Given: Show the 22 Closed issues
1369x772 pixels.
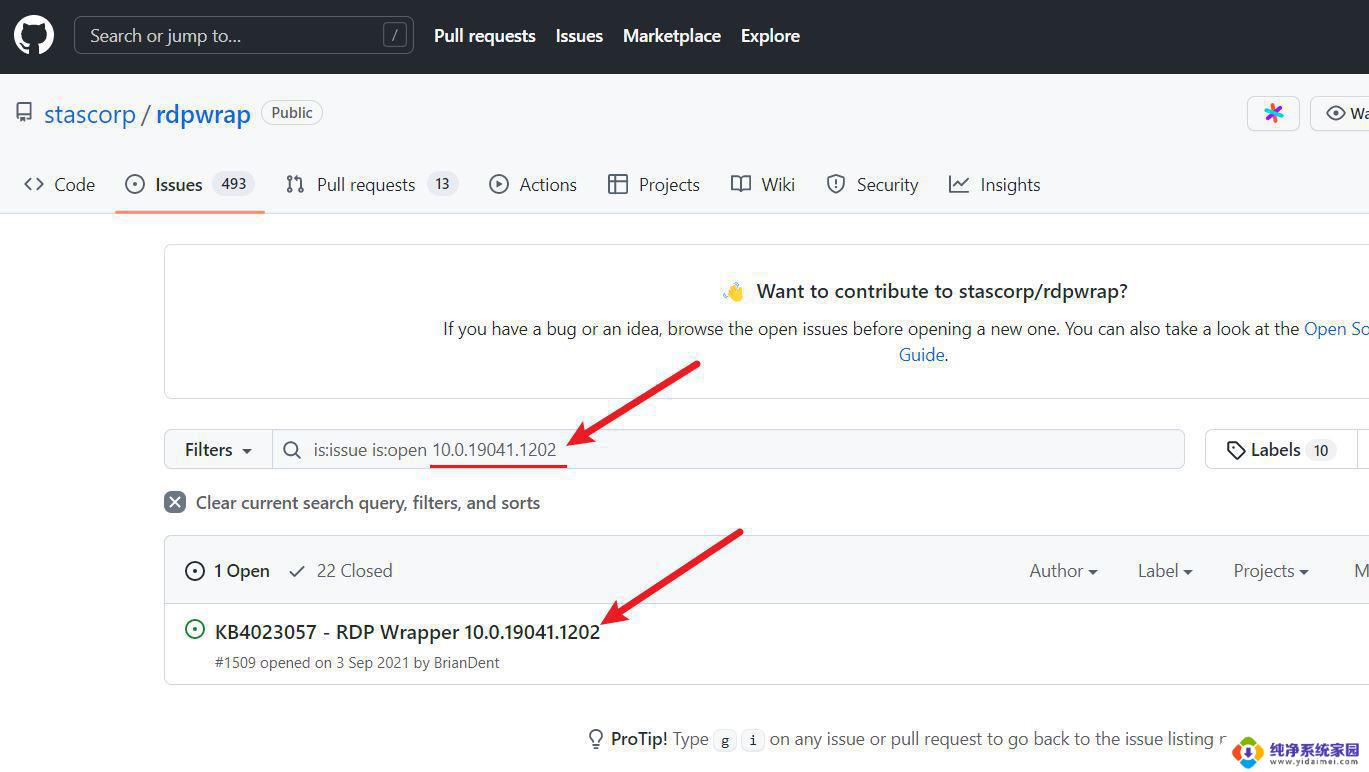Looking at the screenshot, I should [341, 571].
